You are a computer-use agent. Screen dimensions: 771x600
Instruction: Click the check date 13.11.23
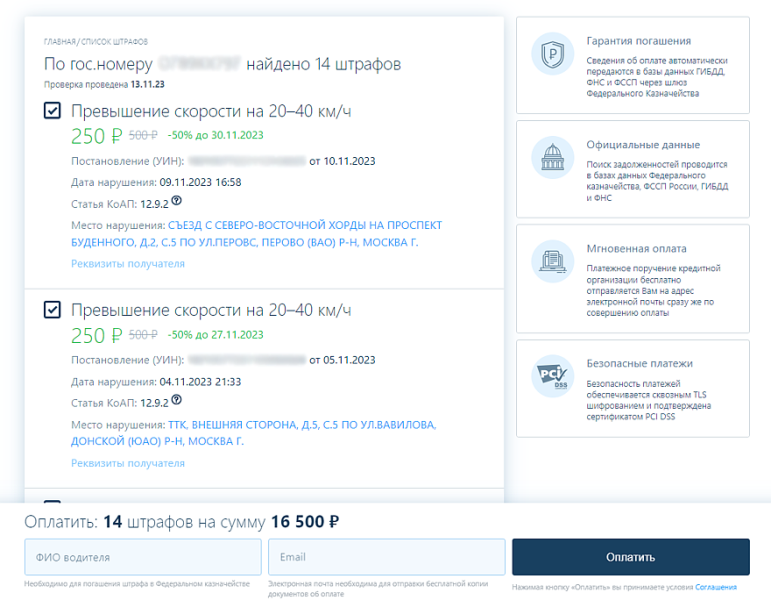click(x=148, y=84)
